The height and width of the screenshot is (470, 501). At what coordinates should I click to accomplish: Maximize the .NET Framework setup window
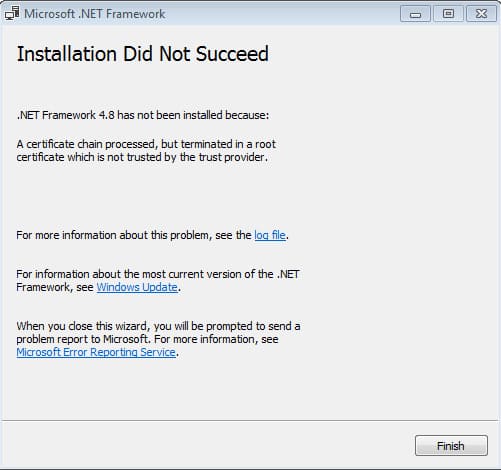(448, 14)
